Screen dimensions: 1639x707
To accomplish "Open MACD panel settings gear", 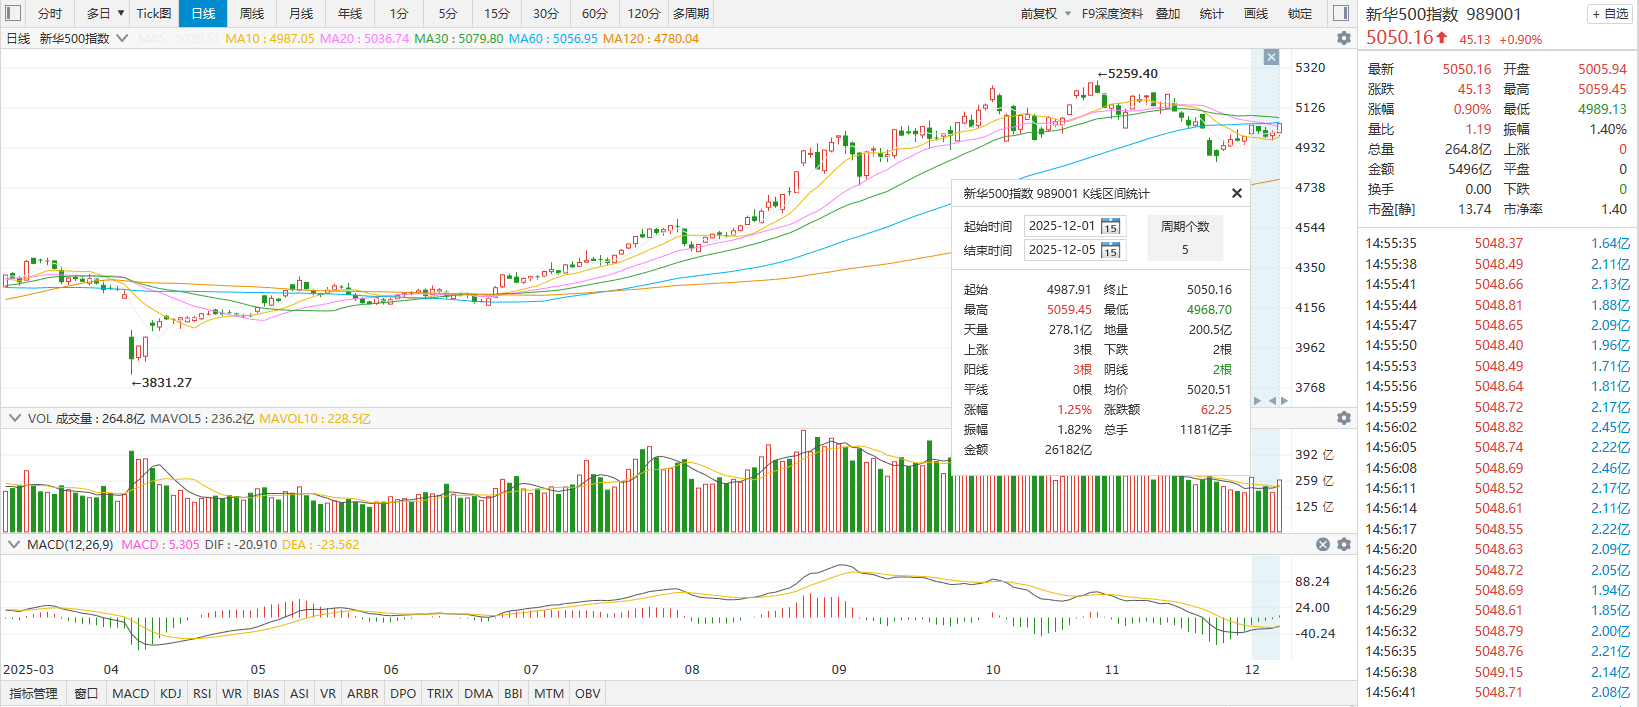I will point(1343,544).
